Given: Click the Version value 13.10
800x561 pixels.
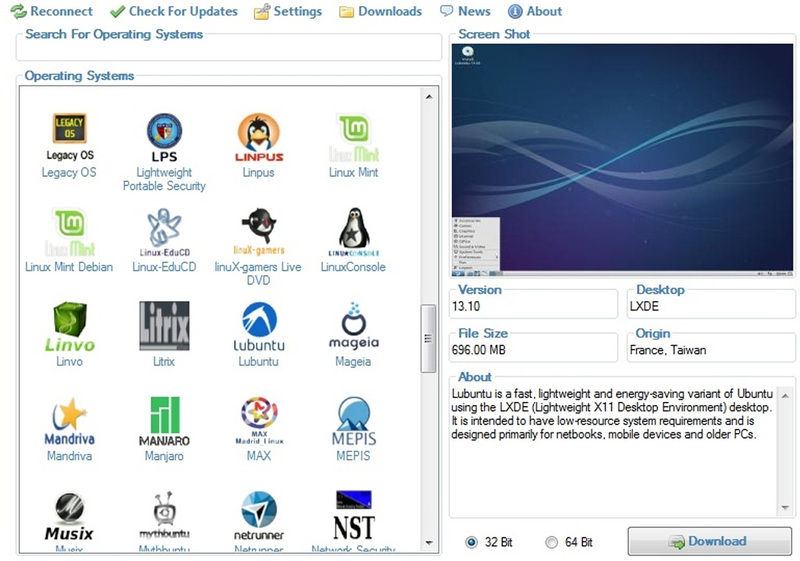Looking at the screenshot, I should (x=466, y=306).
